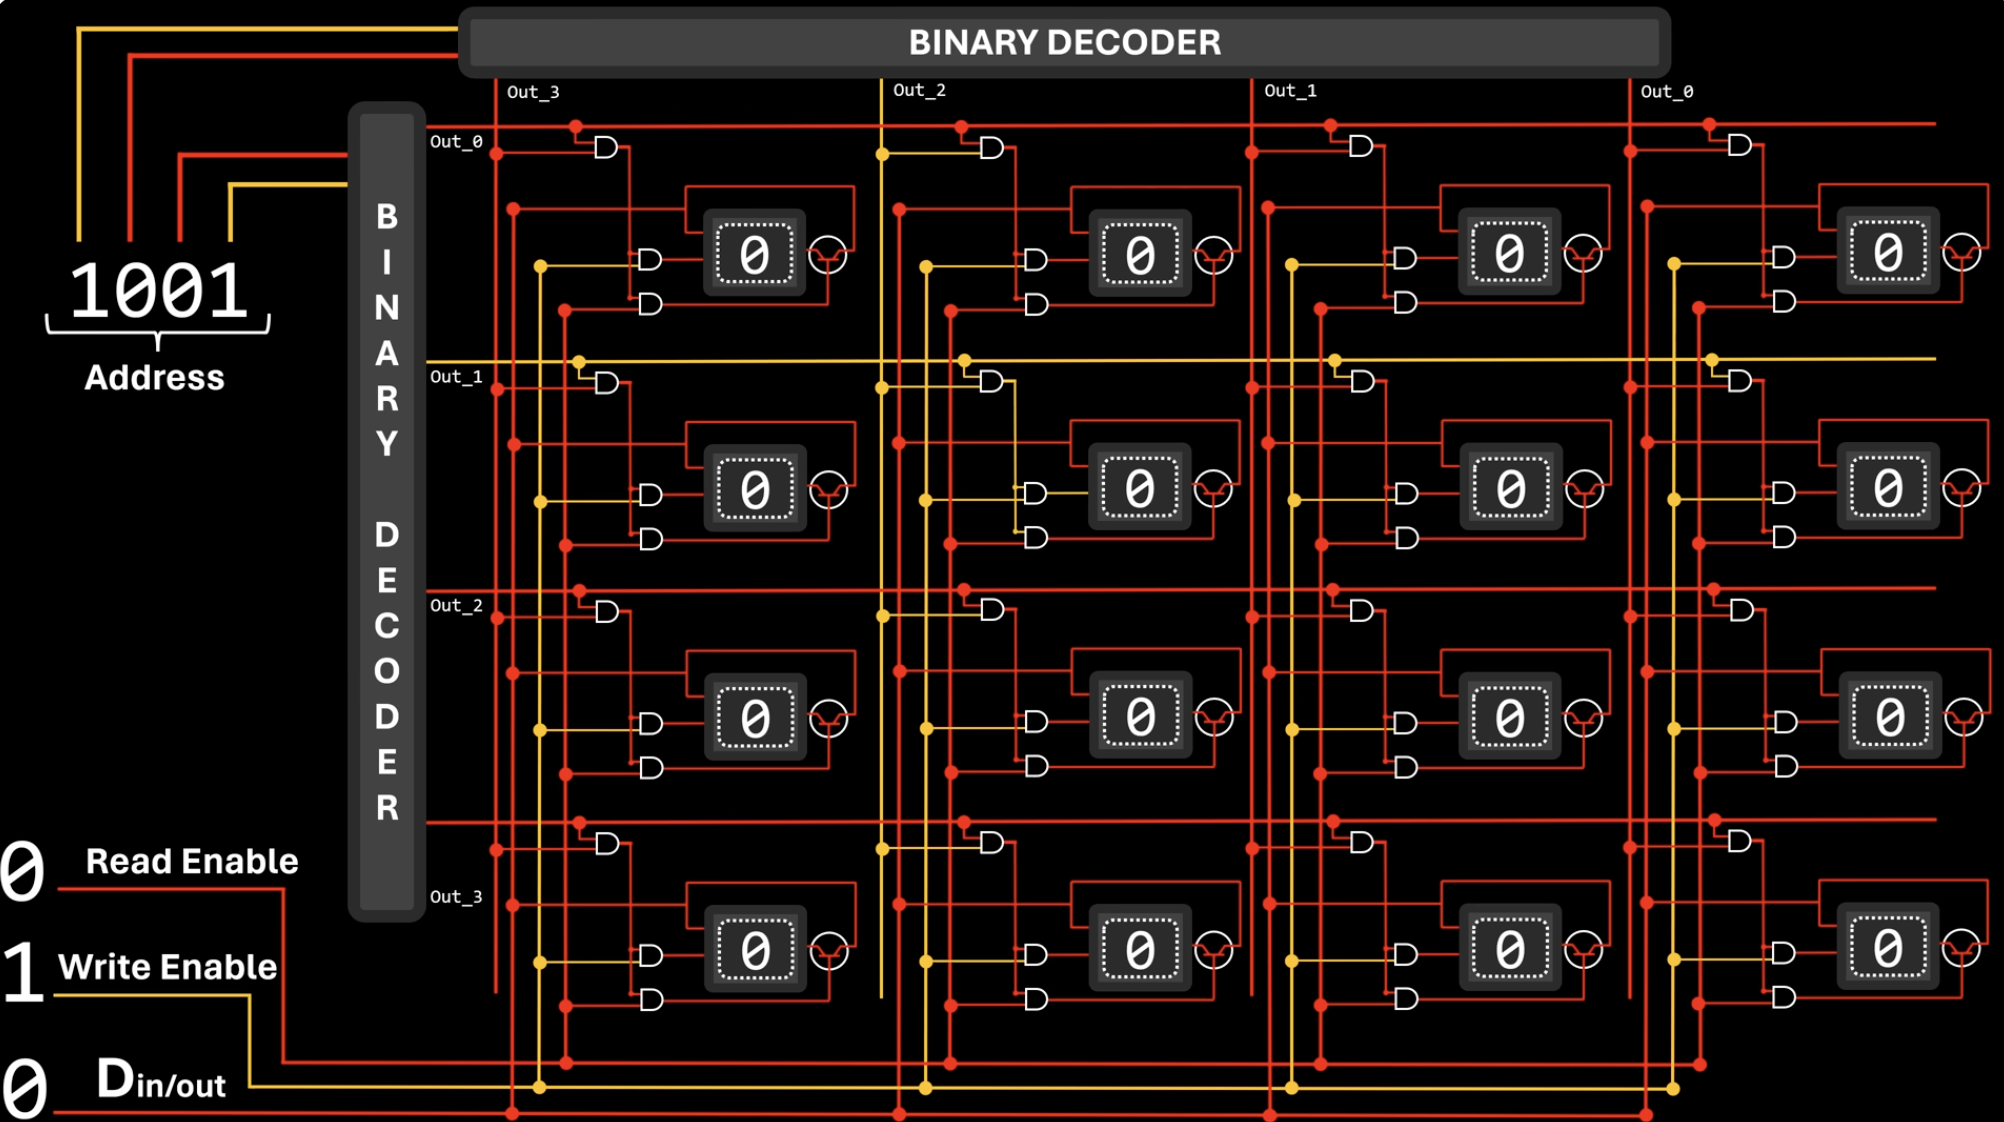The image size is (2004, 1122).
Task: Click the Address label
Action: [x=154, y=377]
